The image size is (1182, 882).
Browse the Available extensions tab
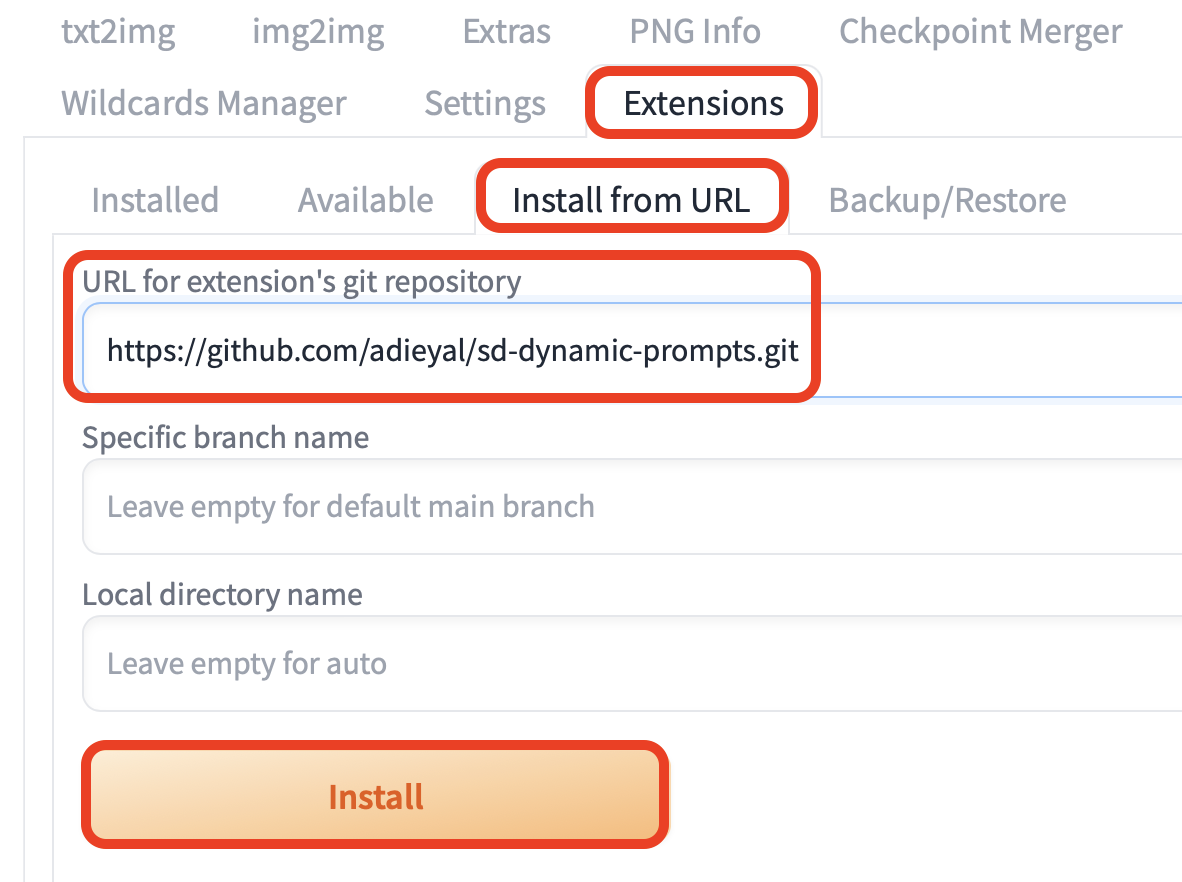click(x=365, y=200)
